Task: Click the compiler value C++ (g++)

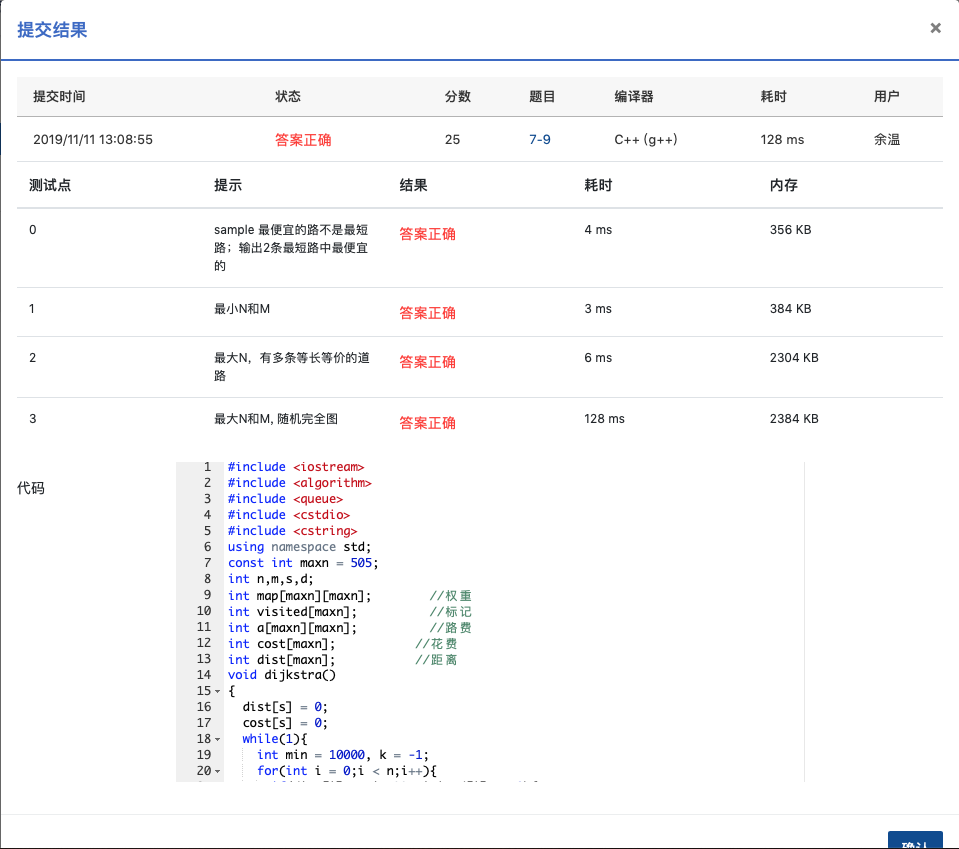Action: [x=646, y=139]
